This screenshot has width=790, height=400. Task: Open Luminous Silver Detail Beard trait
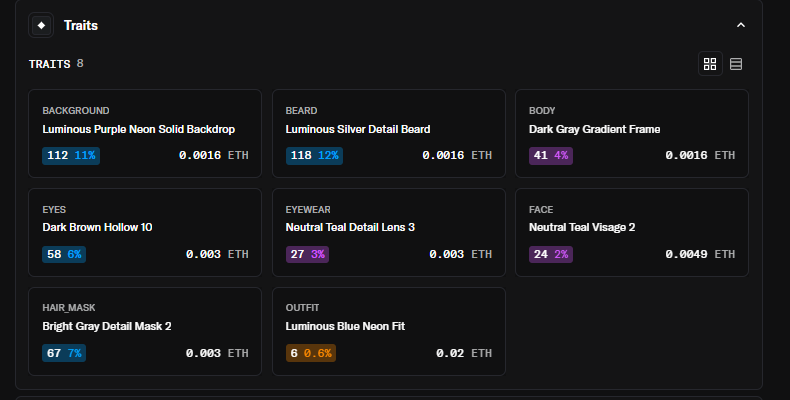(x=388, y=134)
